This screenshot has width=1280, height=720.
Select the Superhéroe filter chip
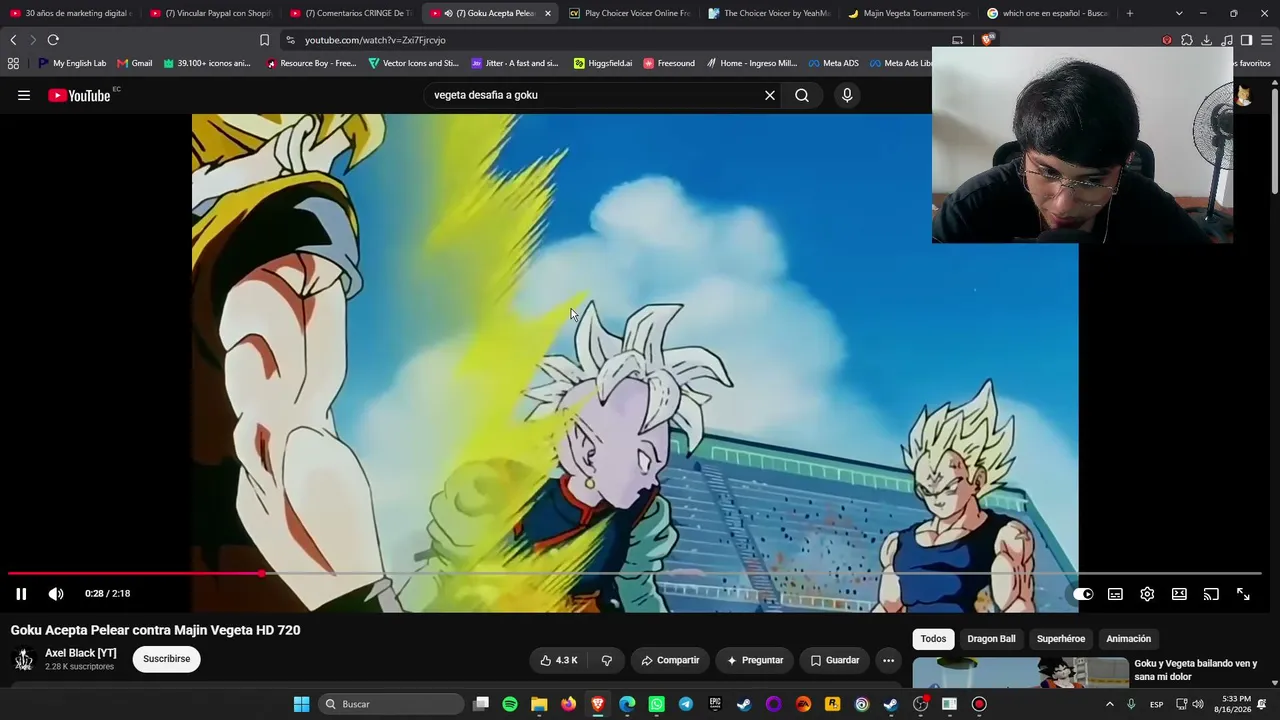1061,639
